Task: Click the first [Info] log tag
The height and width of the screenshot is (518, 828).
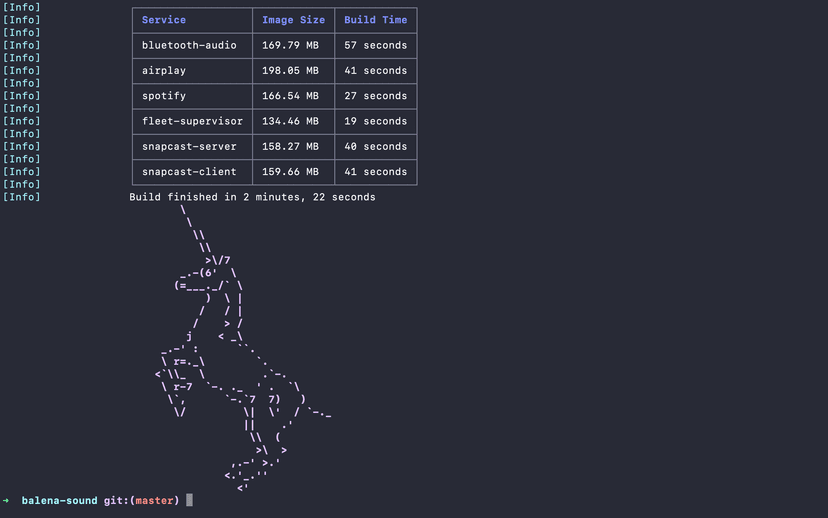Action: [22, 6]
